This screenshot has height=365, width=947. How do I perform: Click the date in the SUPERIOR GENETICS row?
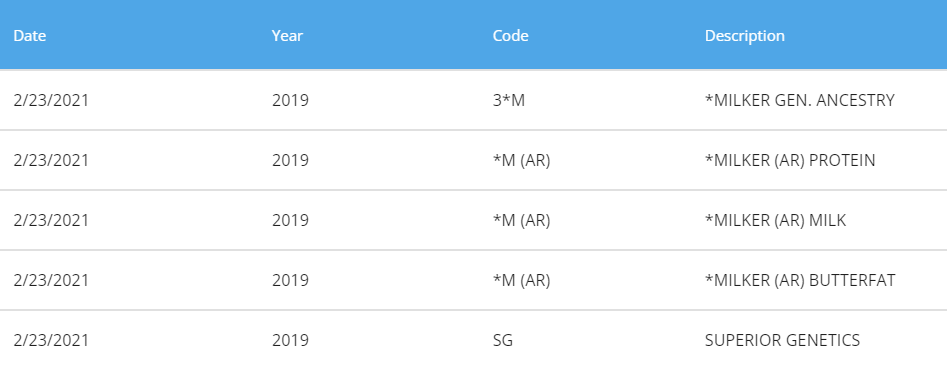[51, 340]
